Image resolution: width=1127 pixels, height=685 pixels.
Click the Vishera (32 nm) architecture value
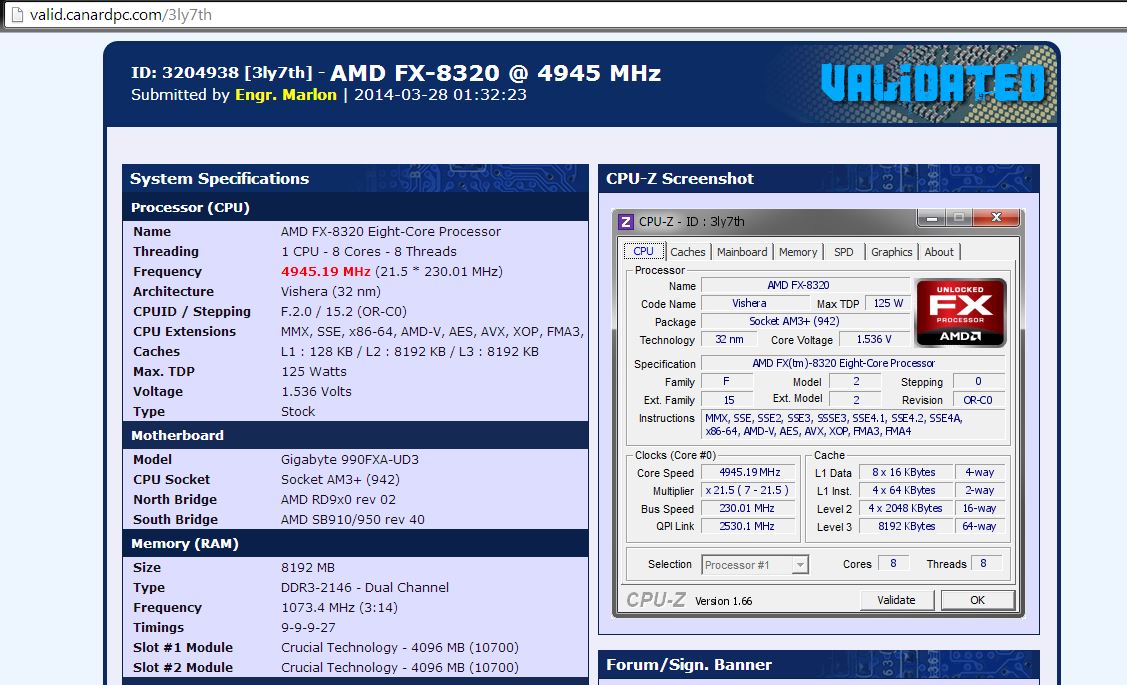click(x=331, y=292)
